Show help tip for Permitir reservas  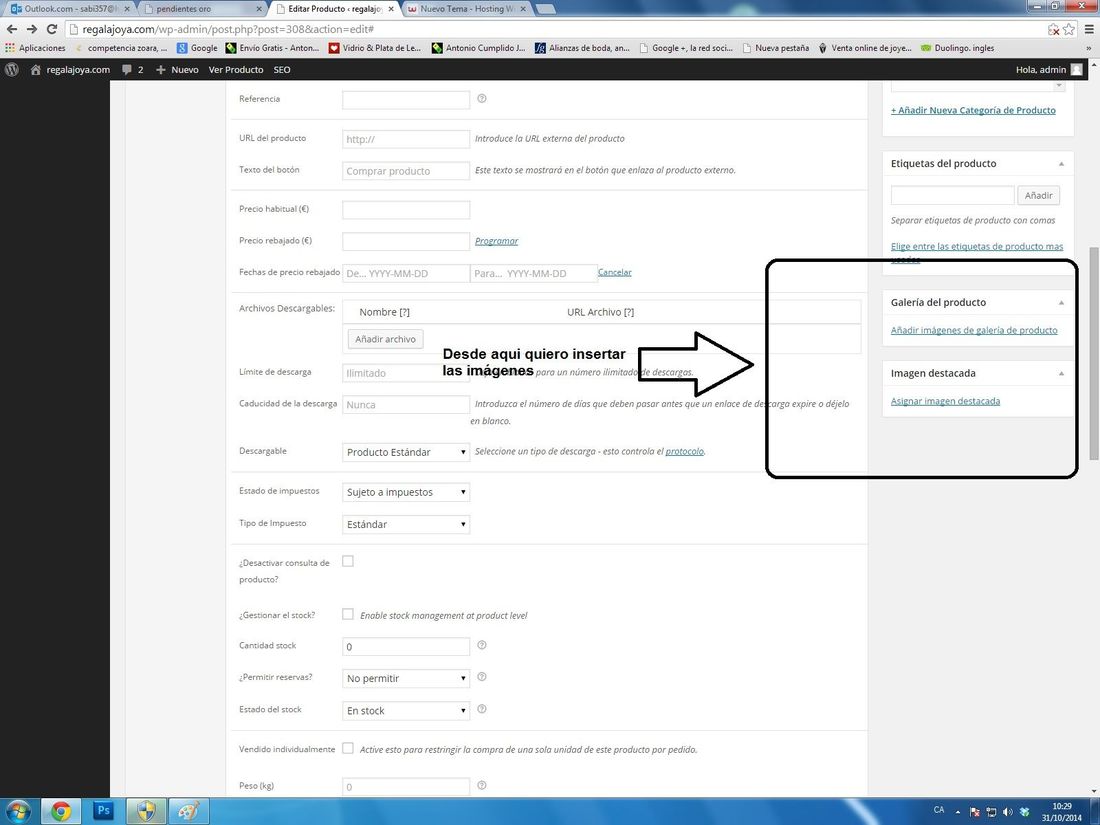tap(482, 677)
